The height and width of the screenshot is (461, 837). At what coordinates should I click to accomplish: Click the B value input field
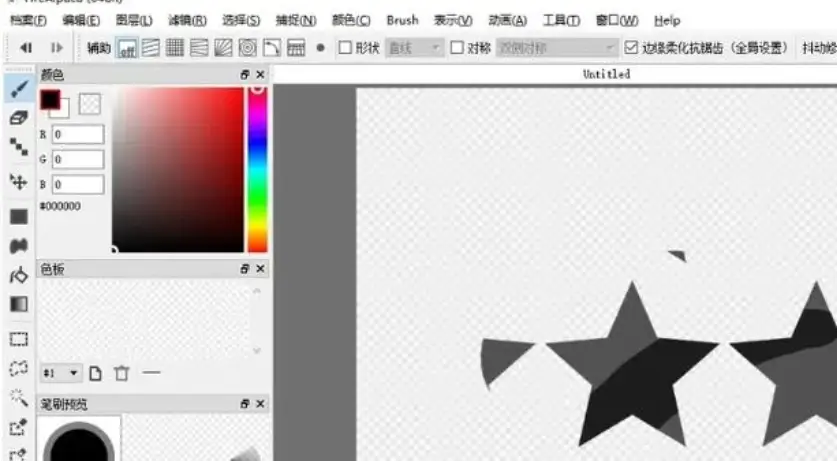pos(78,185)
